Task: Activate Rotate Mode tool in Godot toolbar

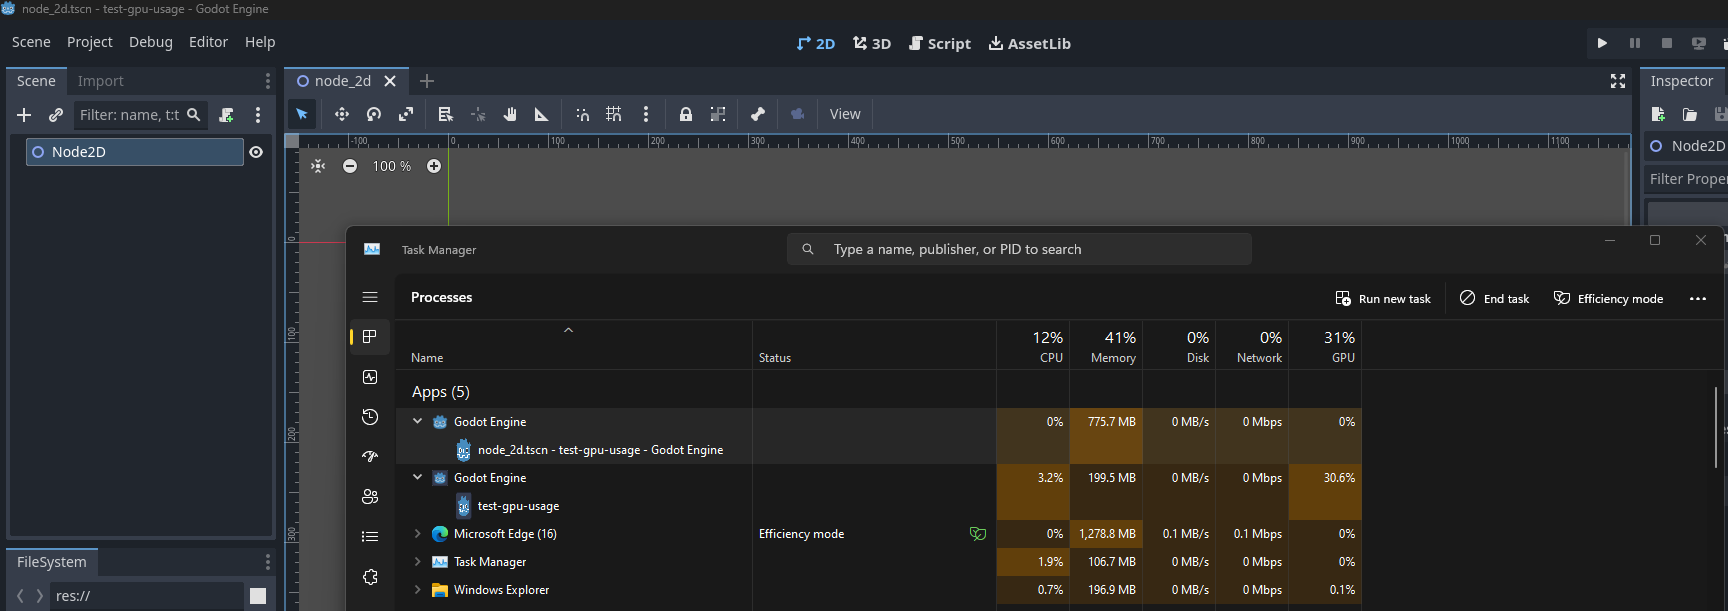Action: pos(374,114)
